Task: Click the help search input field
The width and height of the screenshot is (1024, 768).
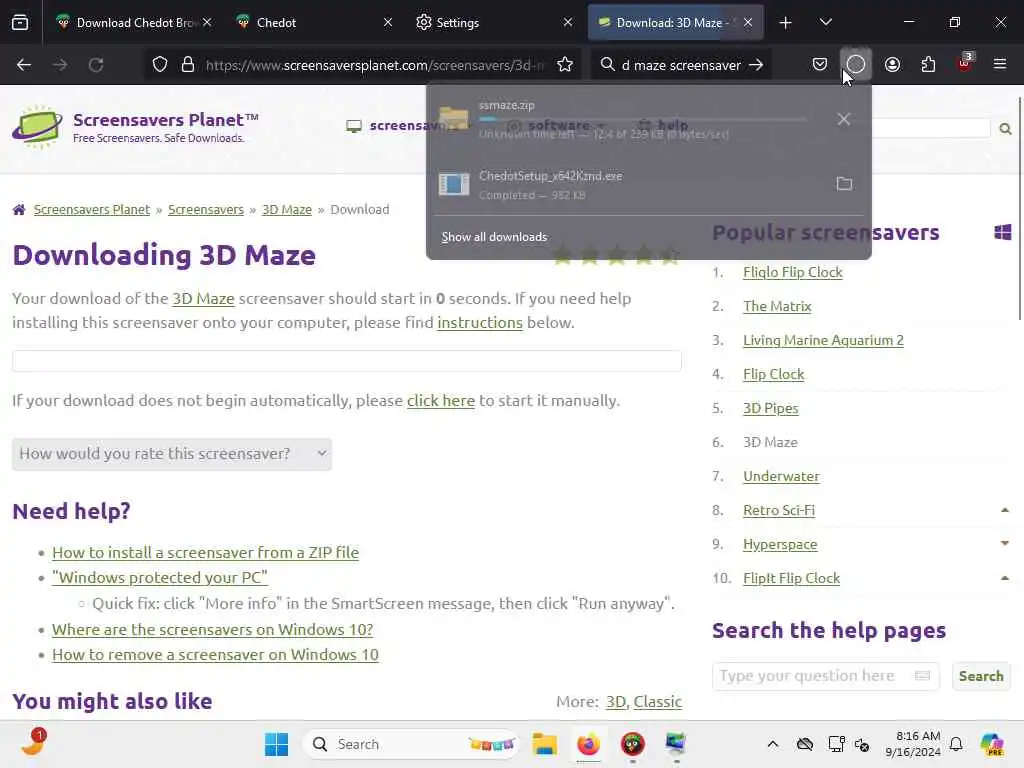Action: click(825, 676)
